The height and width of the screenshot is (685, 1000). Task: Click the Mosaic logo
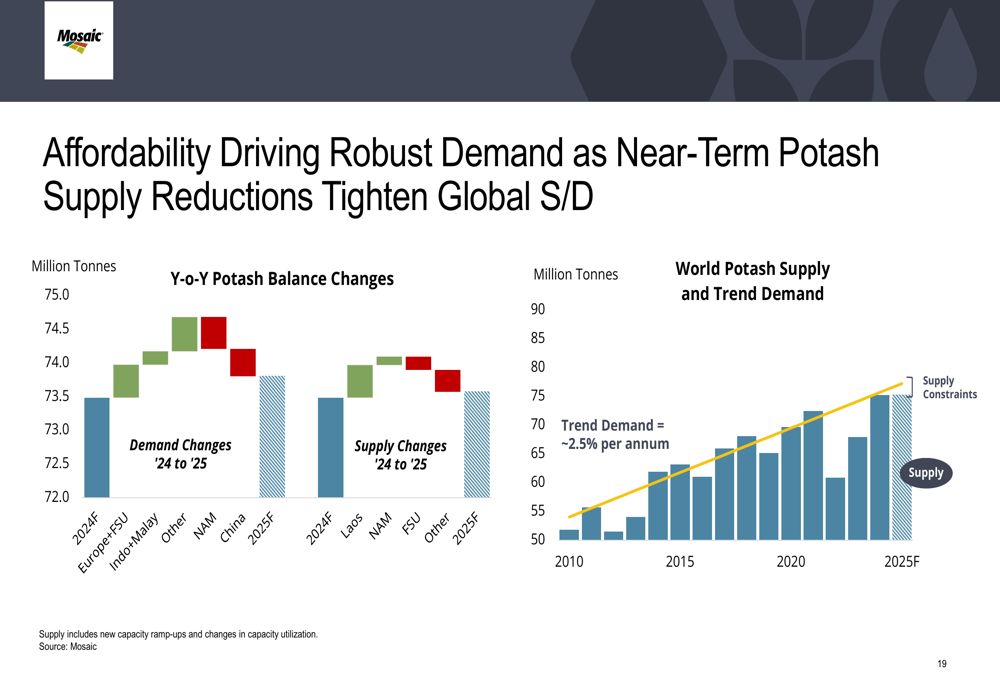pyautogui.click(x=79, y=40)
